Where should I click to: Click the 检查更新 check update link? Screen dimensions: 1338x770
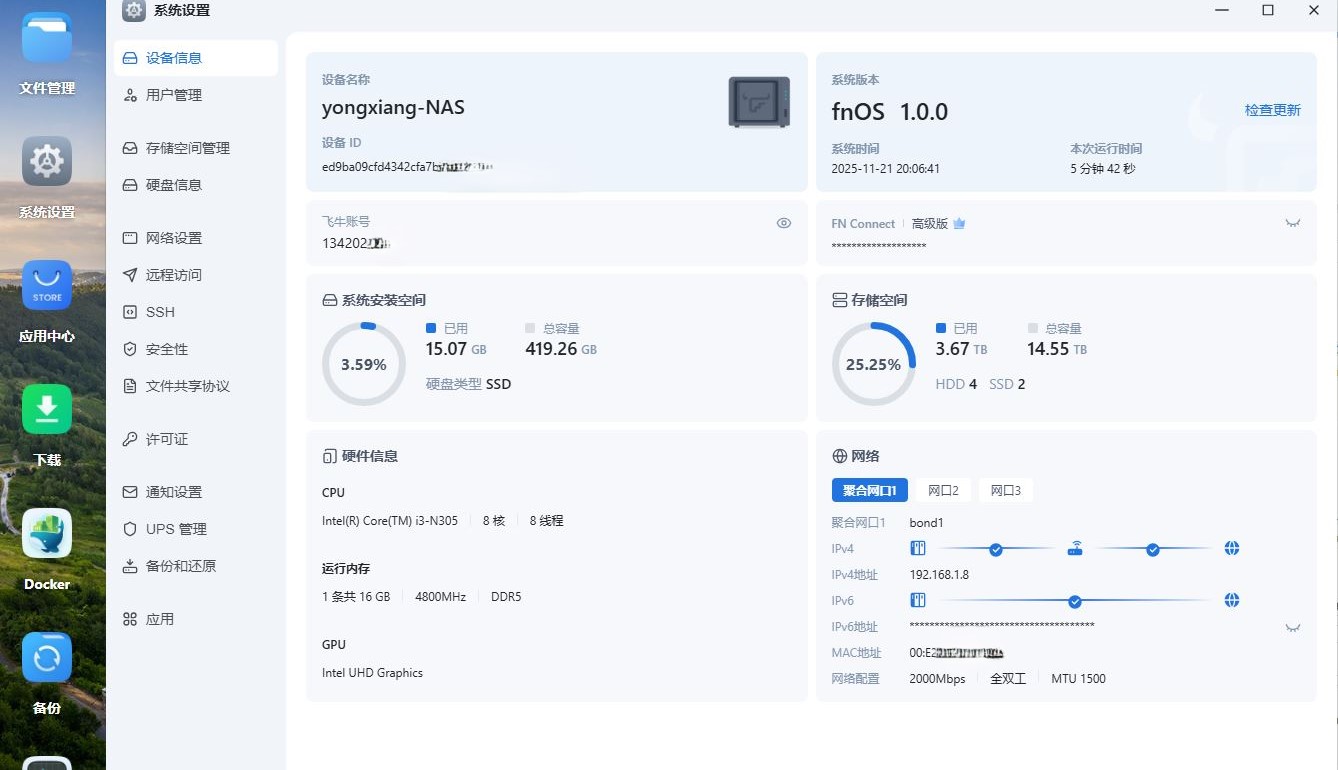click(x=1272, y=110)
